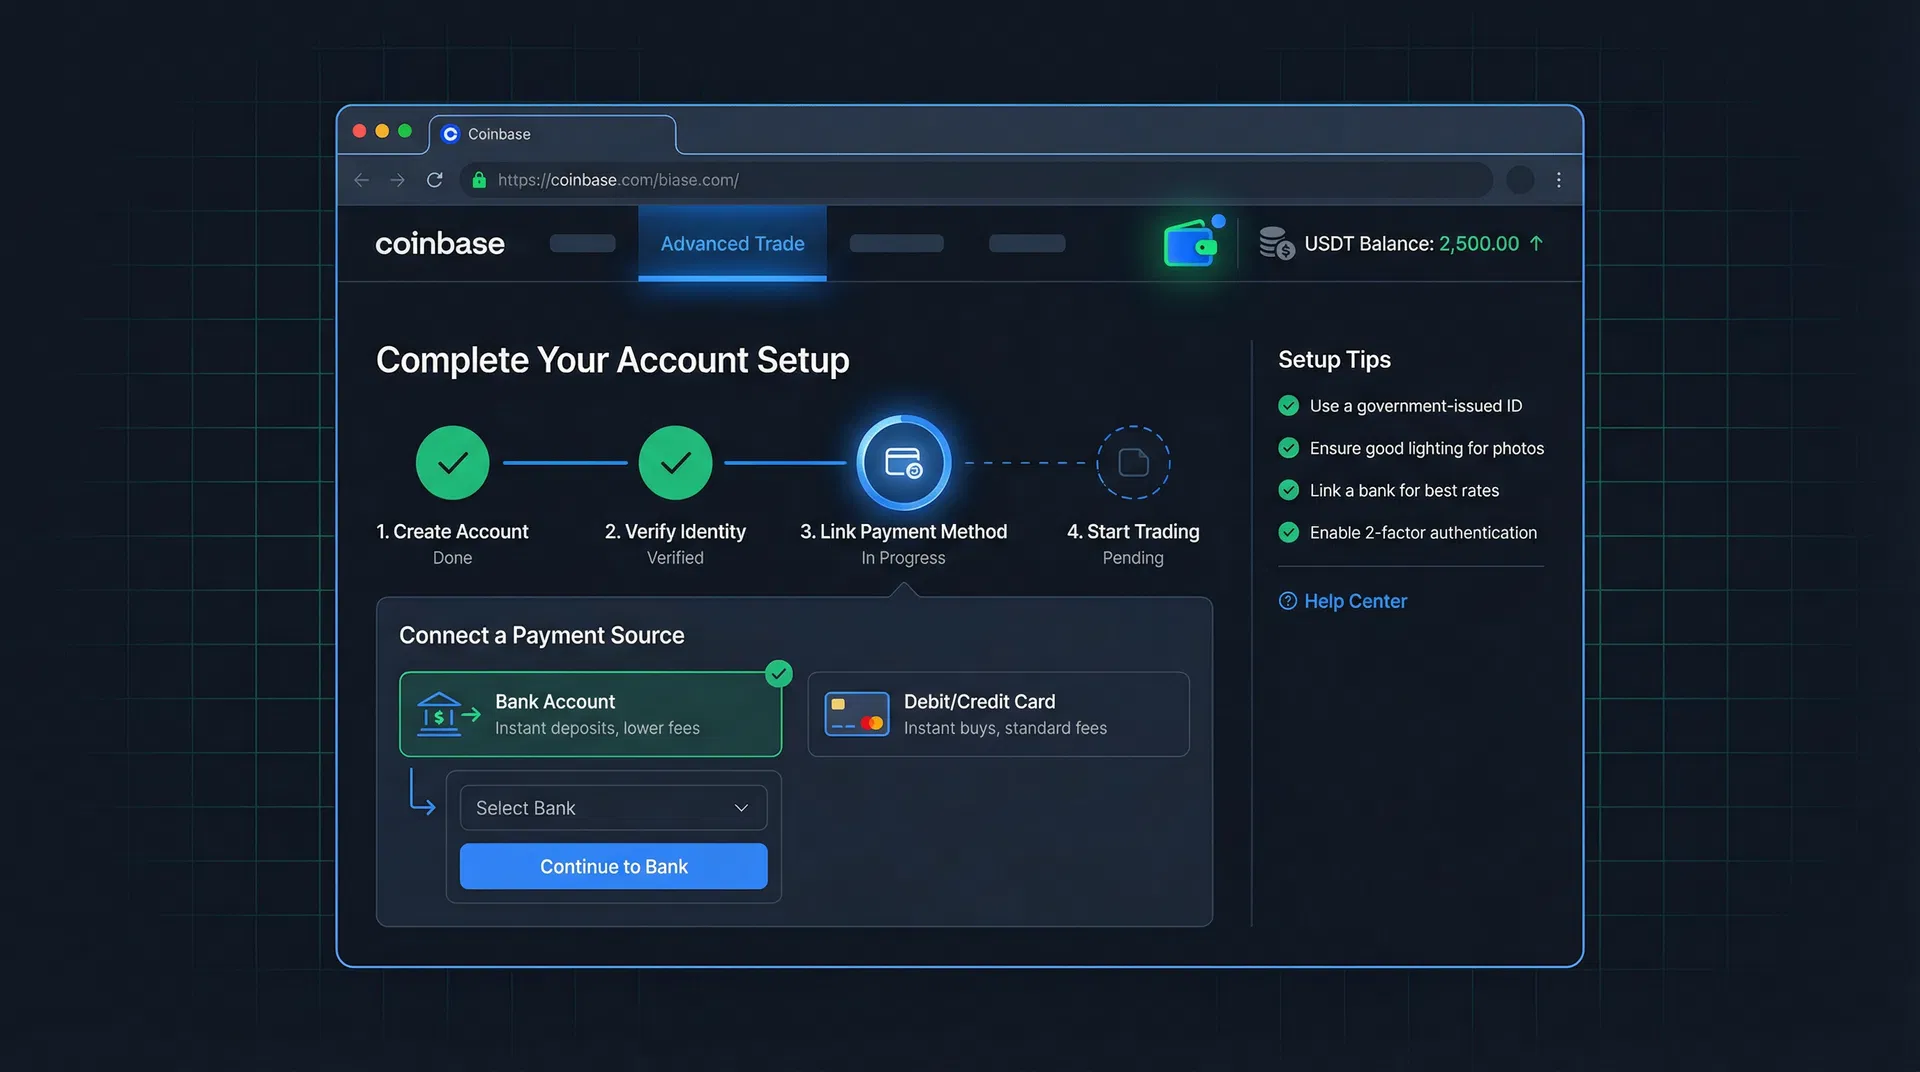Click the USDT balance increase arrow
The height and width of the screenshot is (1072, 1920).
(1535, 243)
